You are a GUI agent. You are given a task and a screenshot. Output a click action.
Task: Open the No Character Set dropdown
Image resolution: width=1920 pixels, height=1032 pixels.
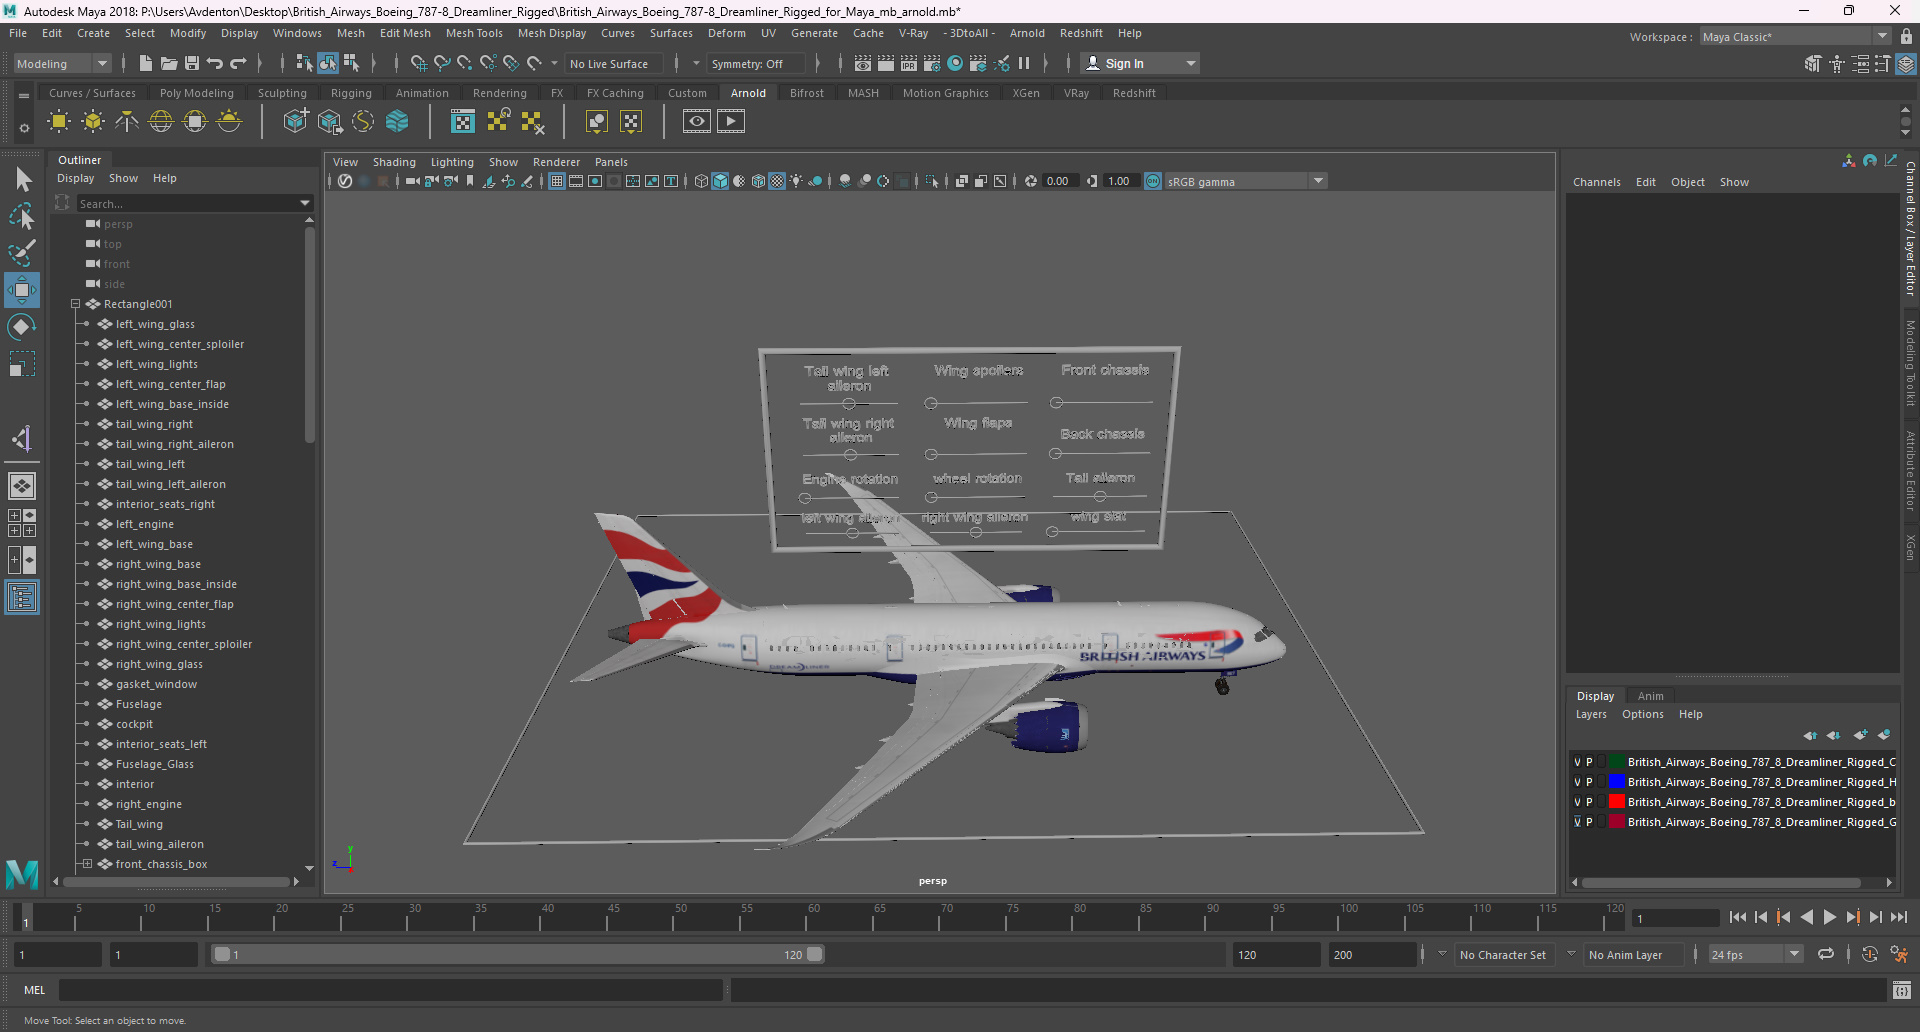(1502, 955)
